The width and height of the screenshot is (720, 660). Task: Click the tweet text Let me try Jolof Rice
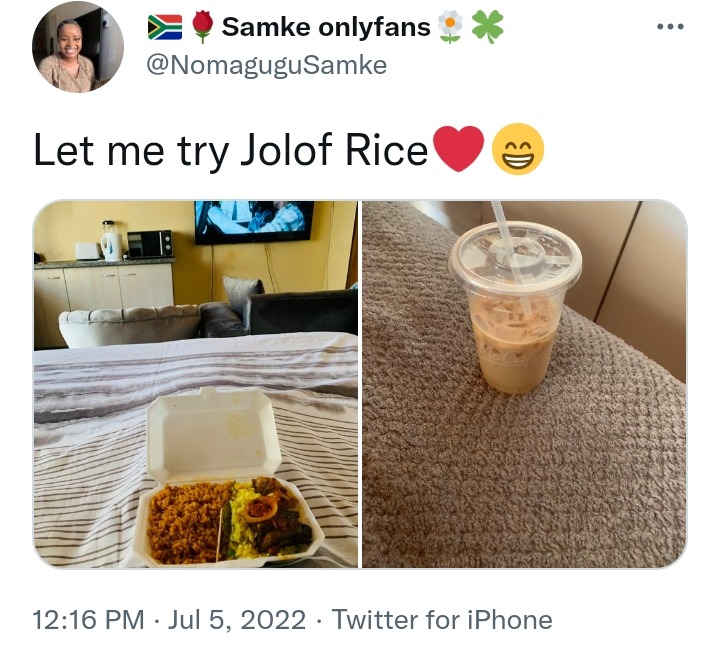[x=231, y=150]
